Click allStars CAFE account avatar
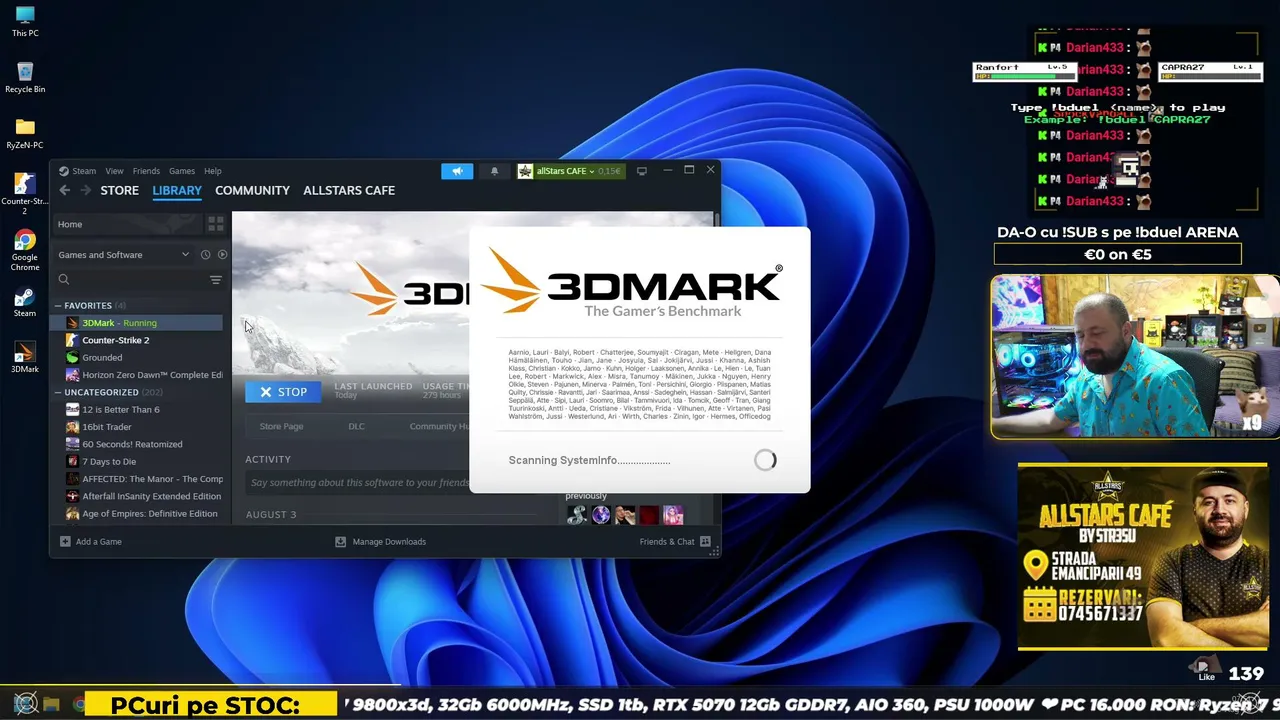This screenshot has width=1280, height=720. [525, 171]
